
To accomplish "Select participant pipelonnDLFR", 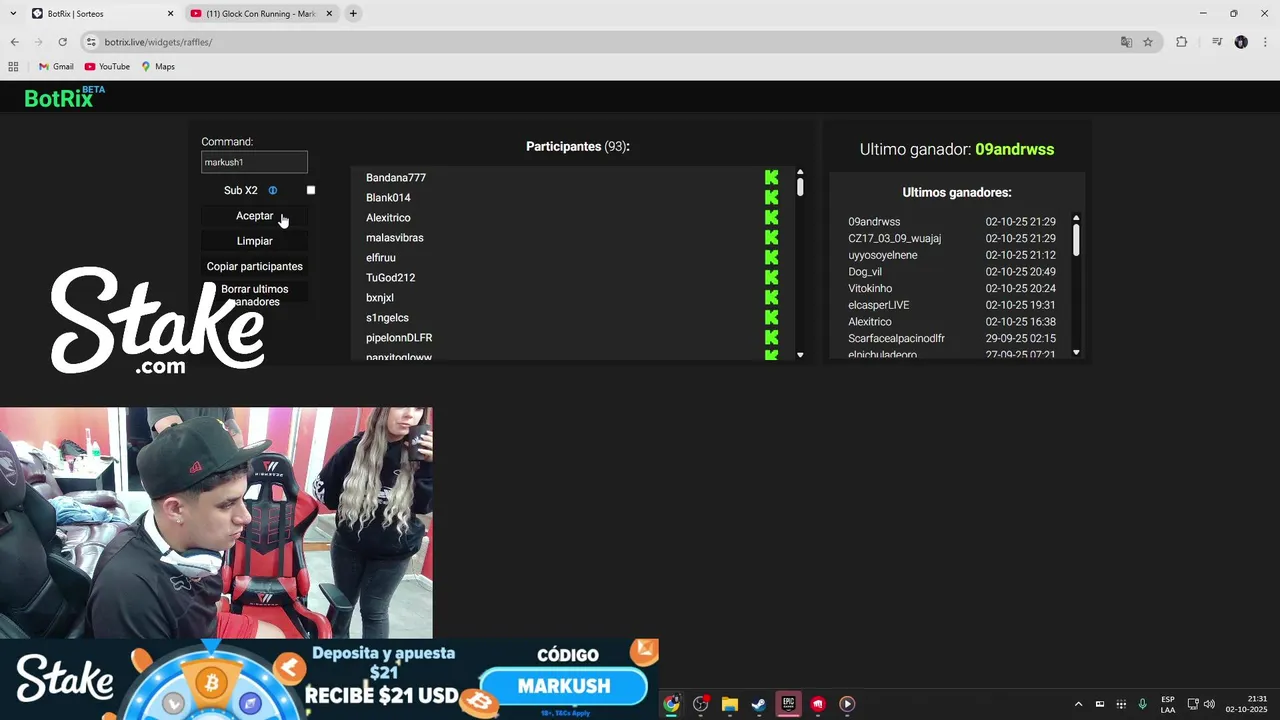I will [399, 338].
